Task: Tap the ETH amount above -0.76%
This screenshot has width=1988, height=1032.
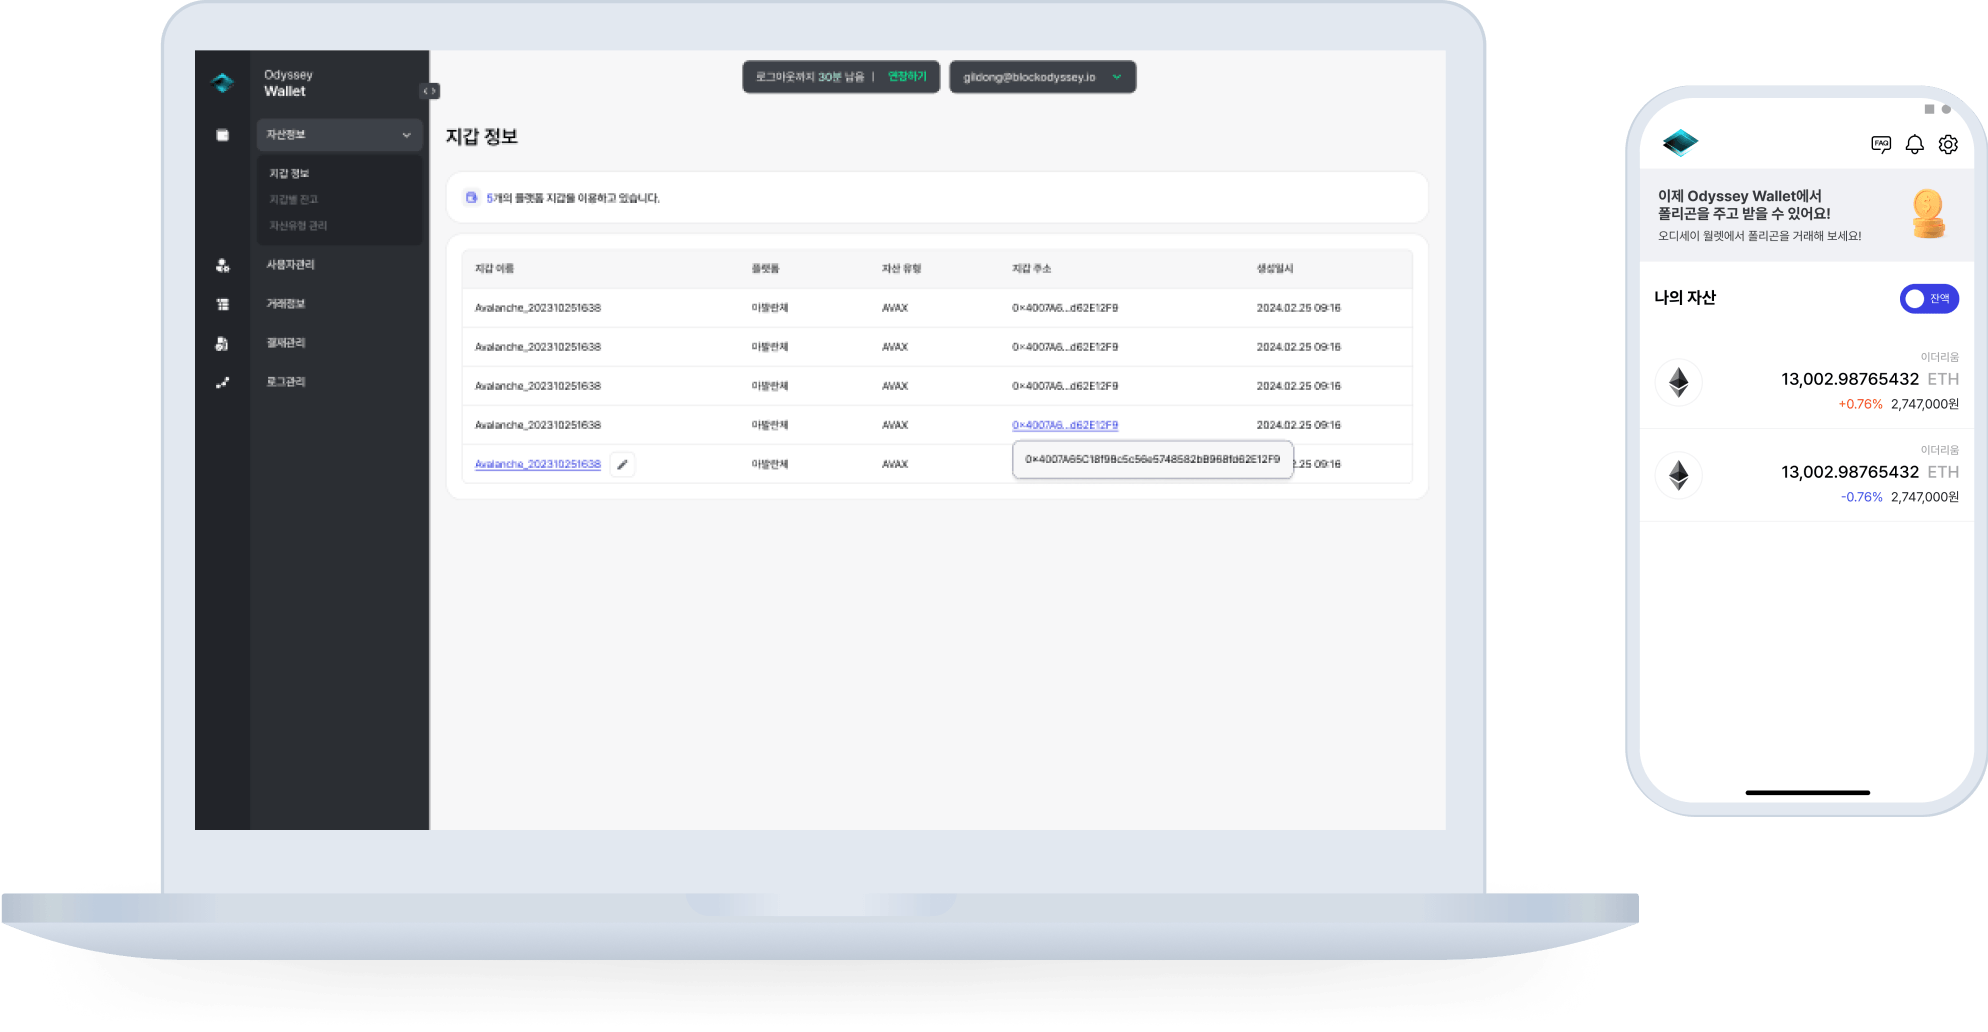Action: [1870, 472]
